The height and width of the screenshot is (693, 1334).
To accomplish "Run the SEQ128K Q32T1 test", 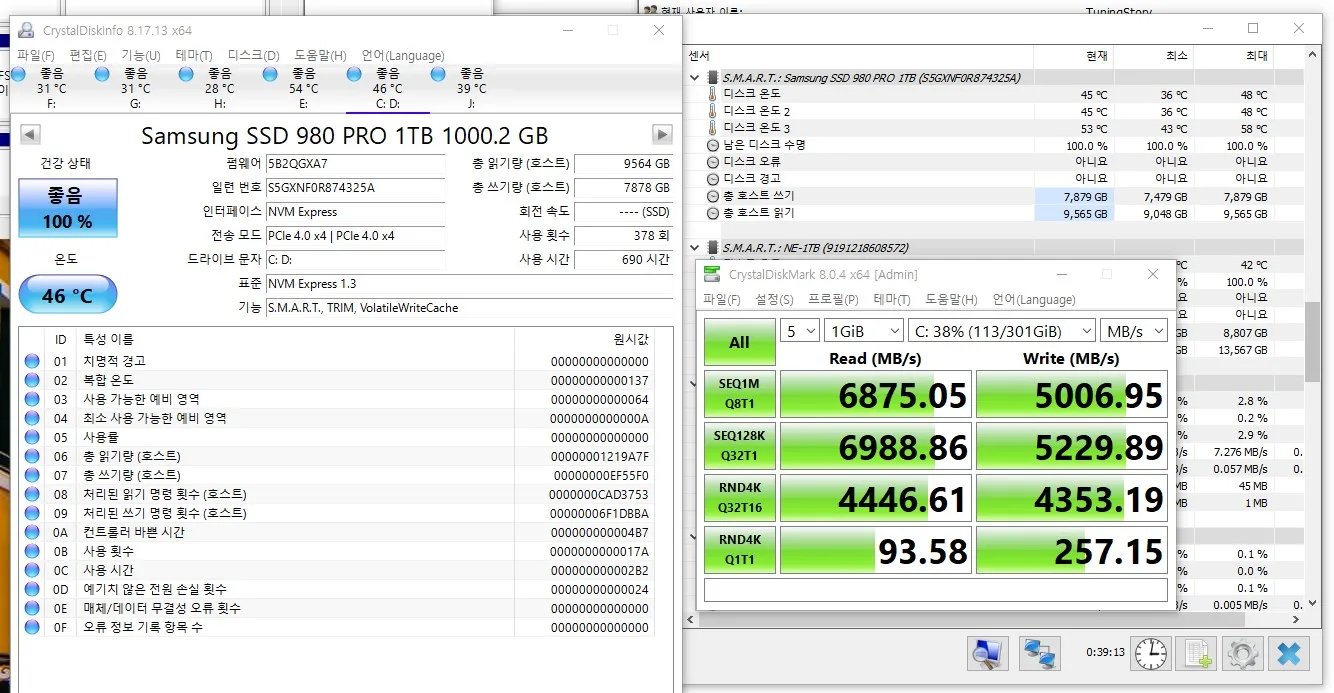I will point(739,446).
